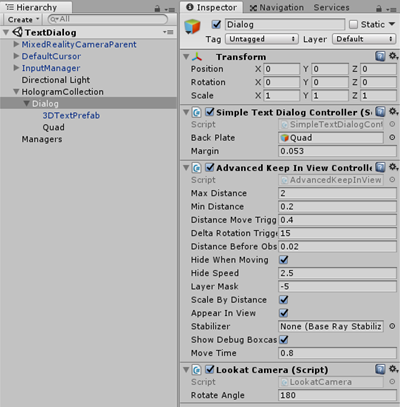
Task: Open the Static dropdown arrow
Action: (392, 24)
